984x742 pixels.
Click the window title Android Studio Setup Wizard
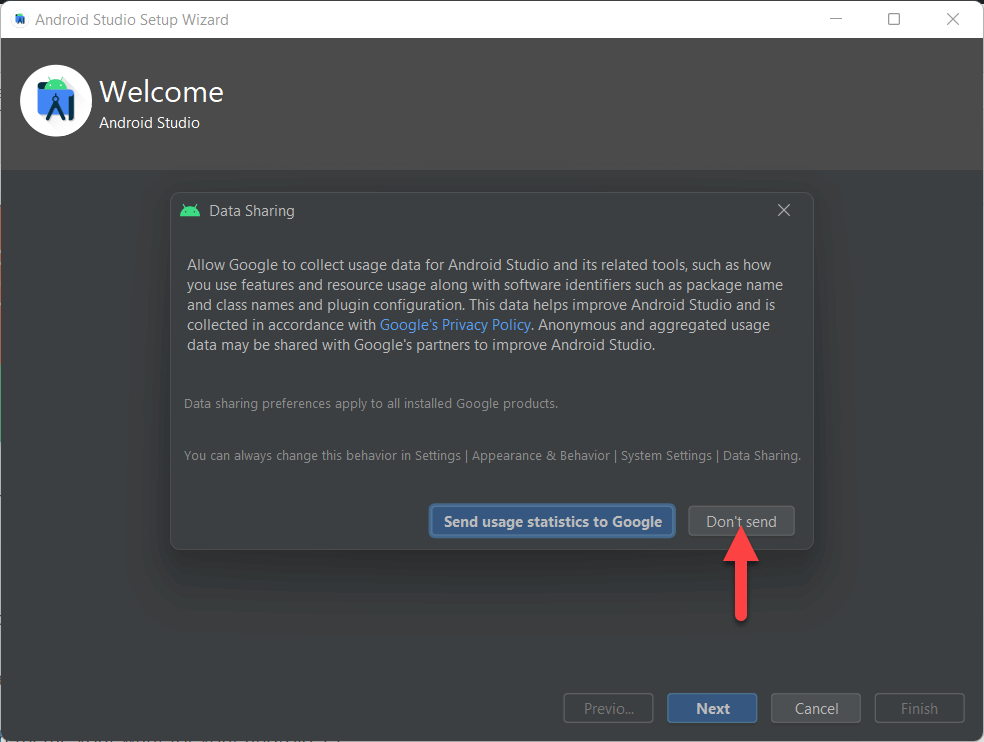pyautogui.click(x=131, y=19)
